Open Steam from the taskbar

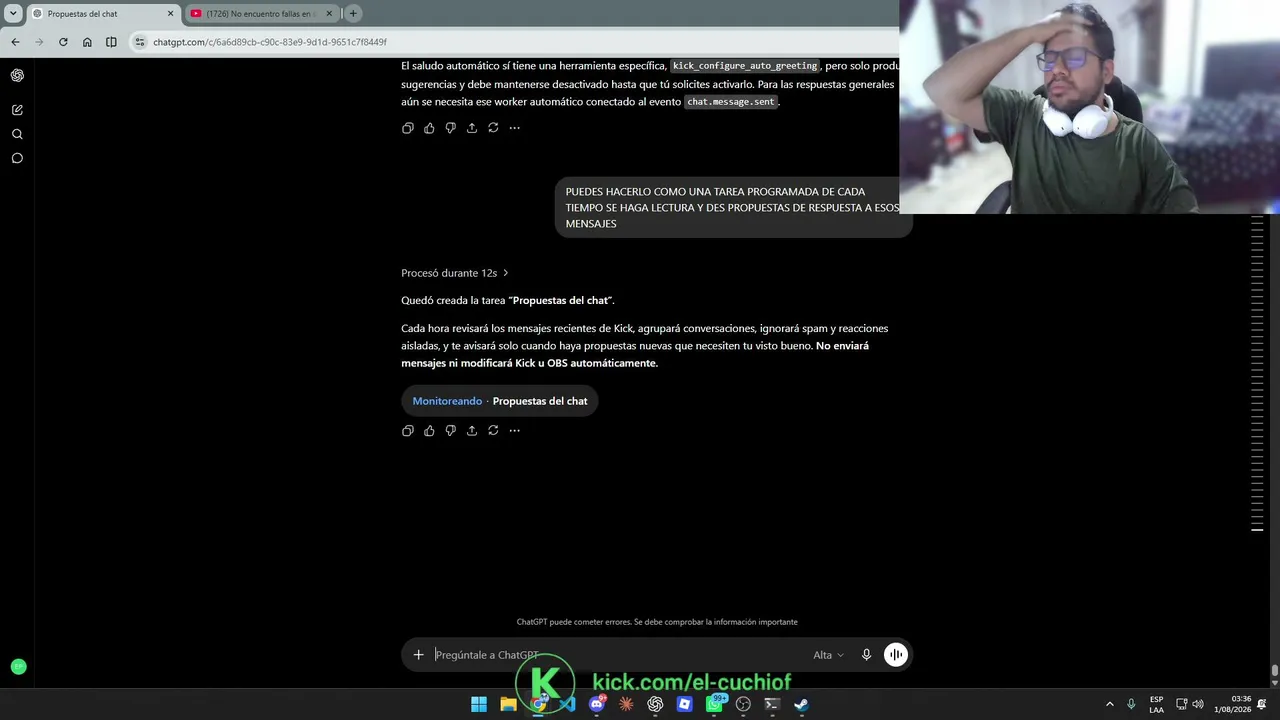(801, 704)
